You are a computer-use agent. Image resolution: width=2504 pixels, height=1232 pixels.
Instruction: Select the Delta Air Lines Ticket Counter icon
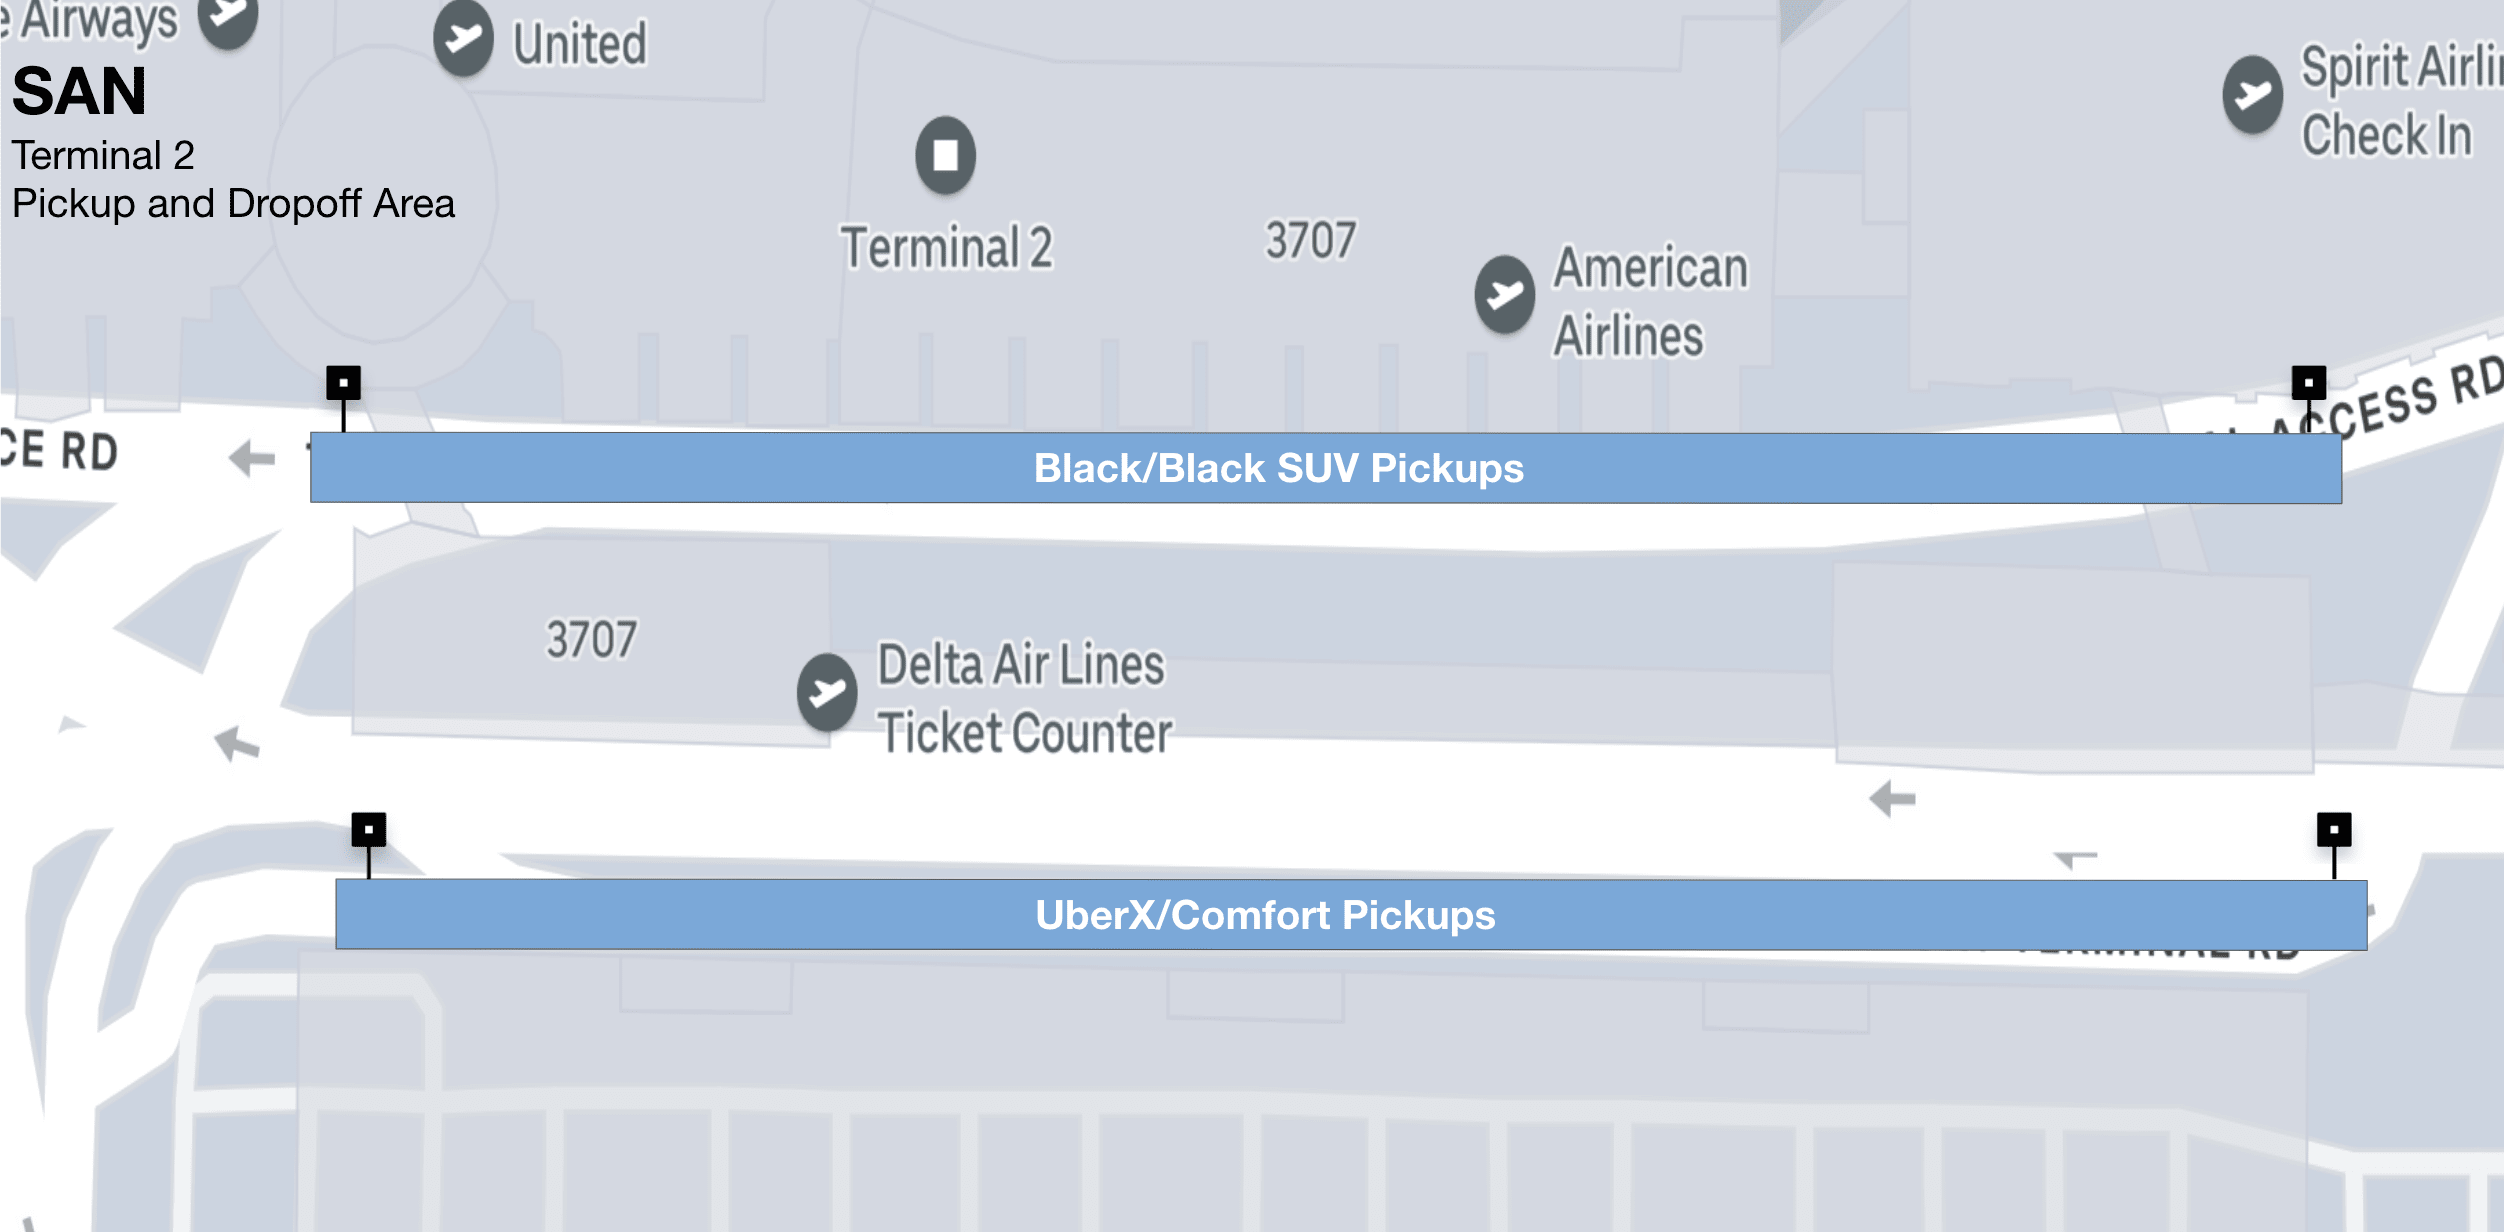(x=827, y=692)
